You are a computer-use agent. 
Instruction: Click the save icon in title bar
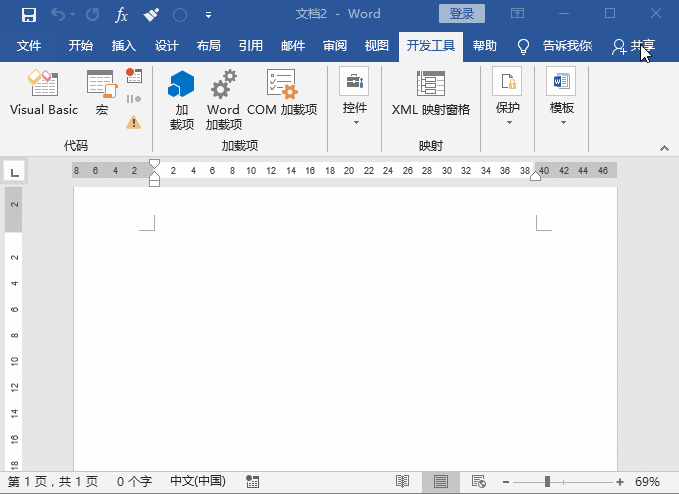[x=29, y=15]
